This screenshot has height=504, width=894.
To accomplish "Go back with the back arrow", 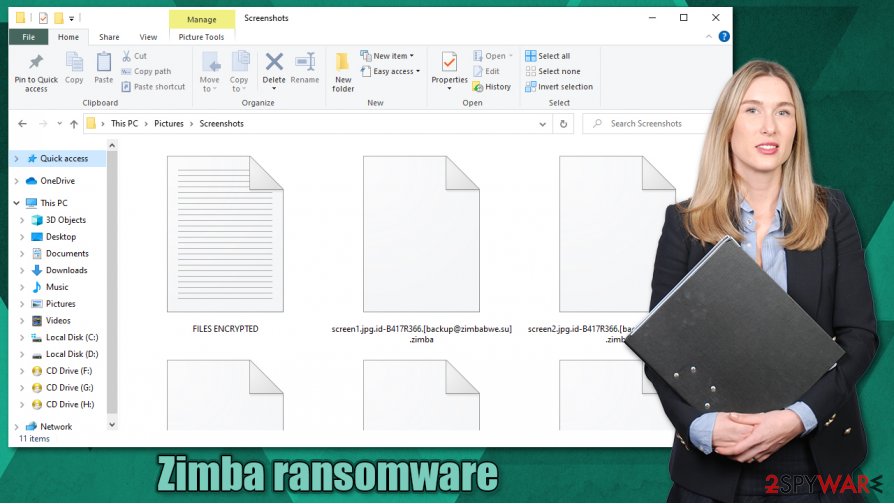I will (22, 124).
